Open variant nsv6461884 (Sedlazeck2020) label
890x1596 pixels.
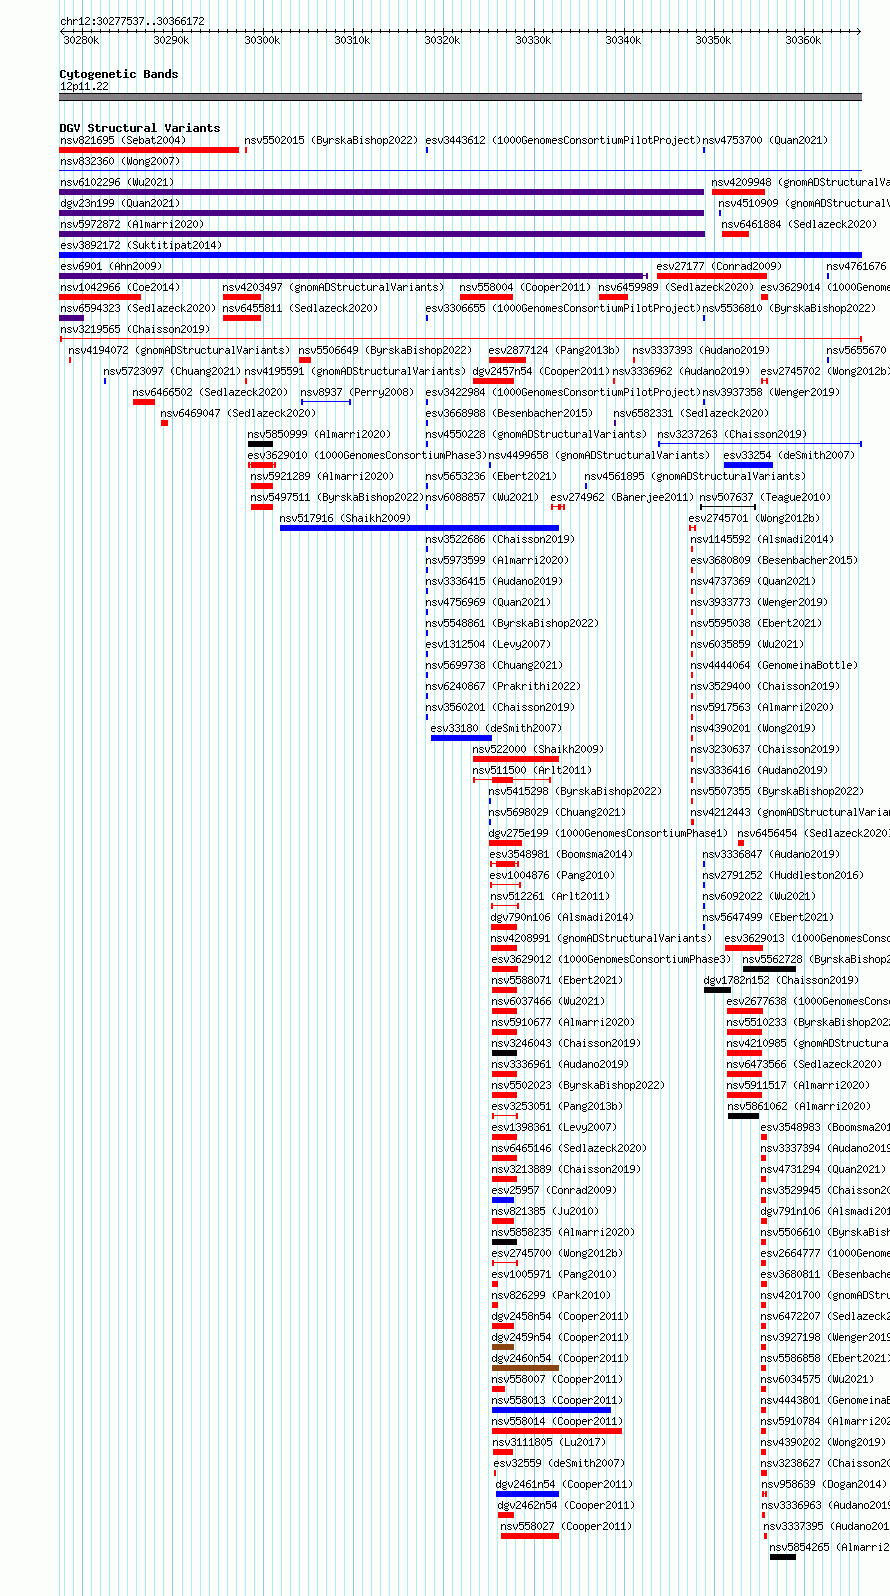tap(800, 225)
